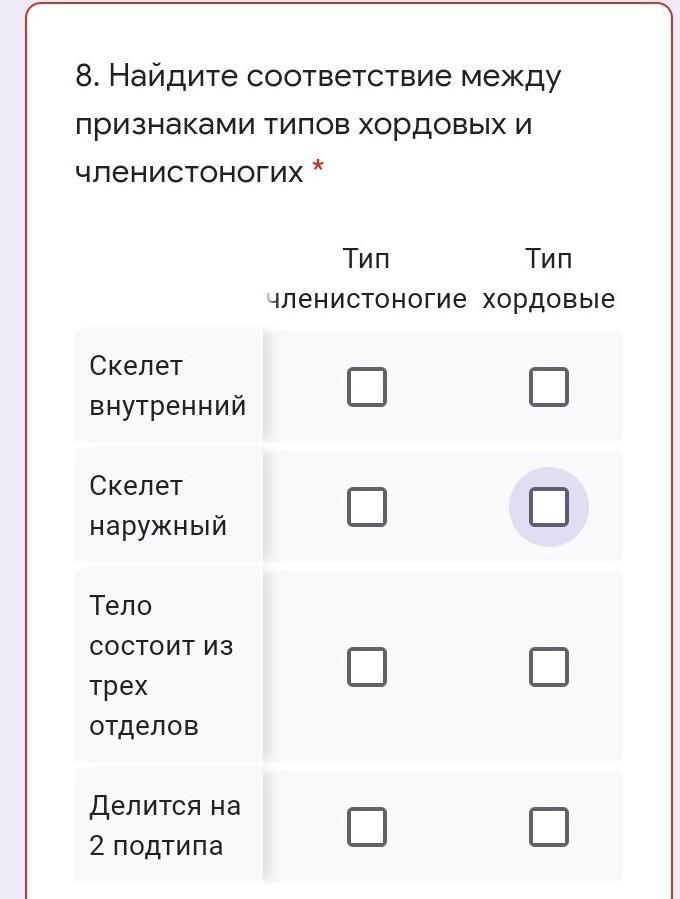Viewport: 680px width, 899px height.
Task: Check 'Скелет внутренний' under Тип хордовые
Action: point(549,387)
